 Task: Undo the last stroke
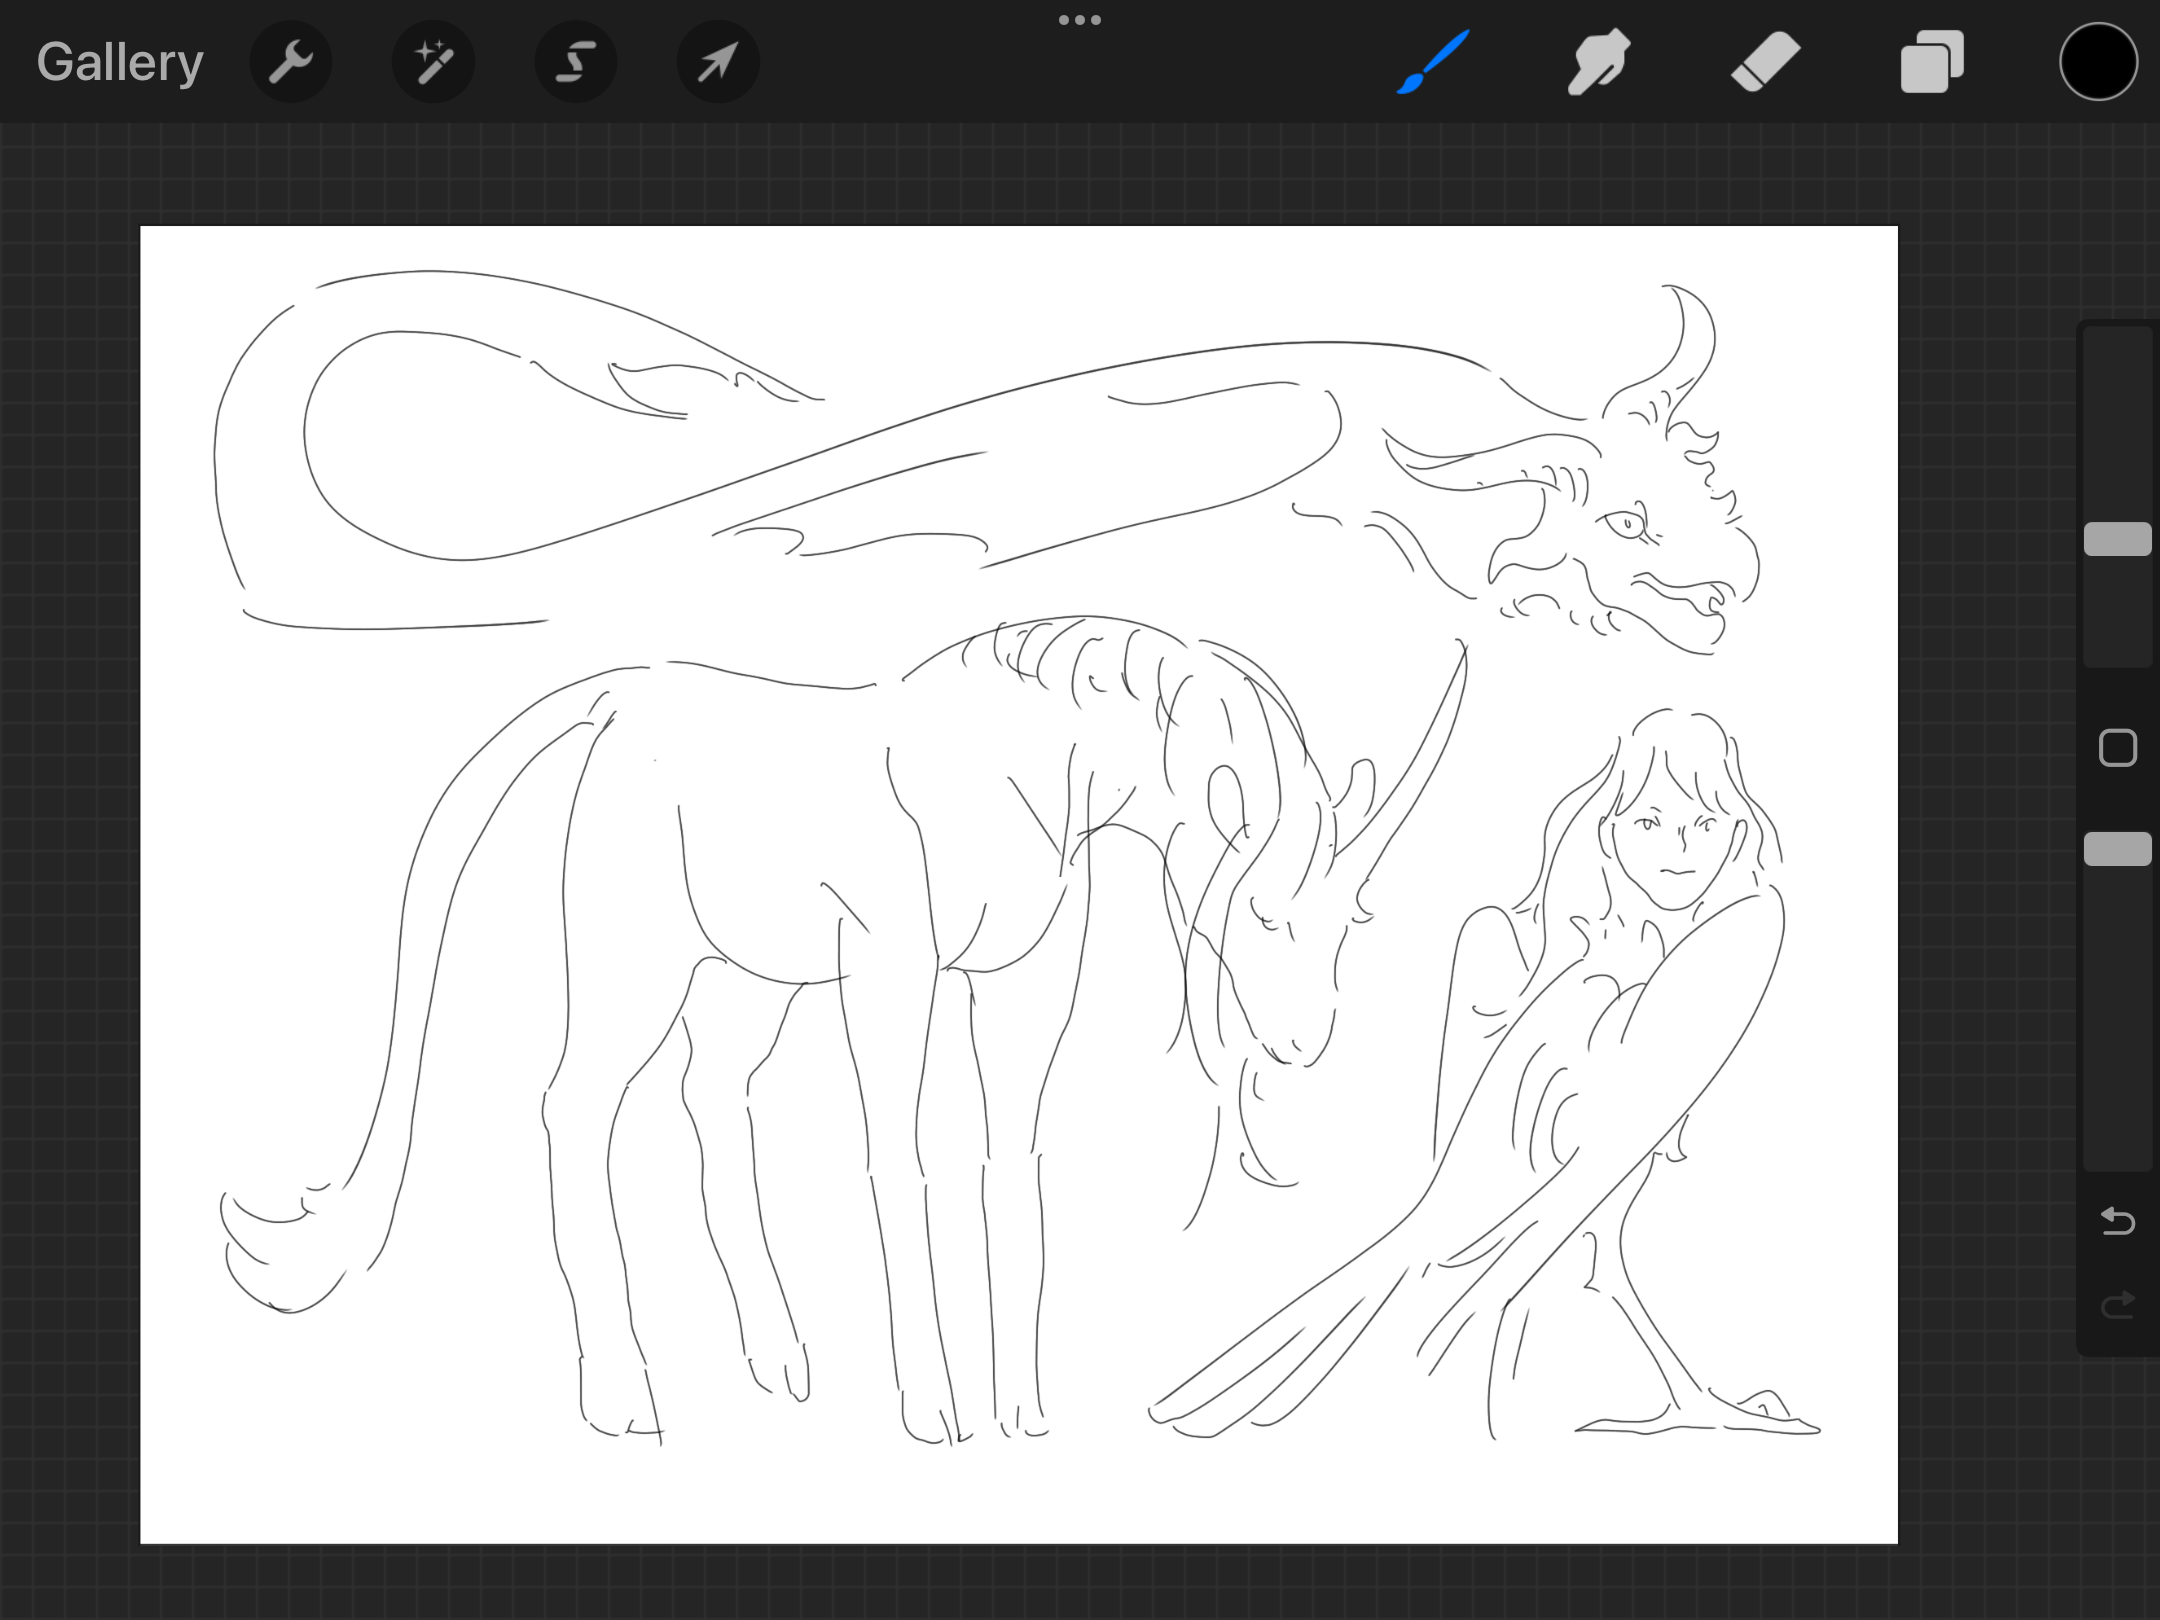[2117, 1221]
